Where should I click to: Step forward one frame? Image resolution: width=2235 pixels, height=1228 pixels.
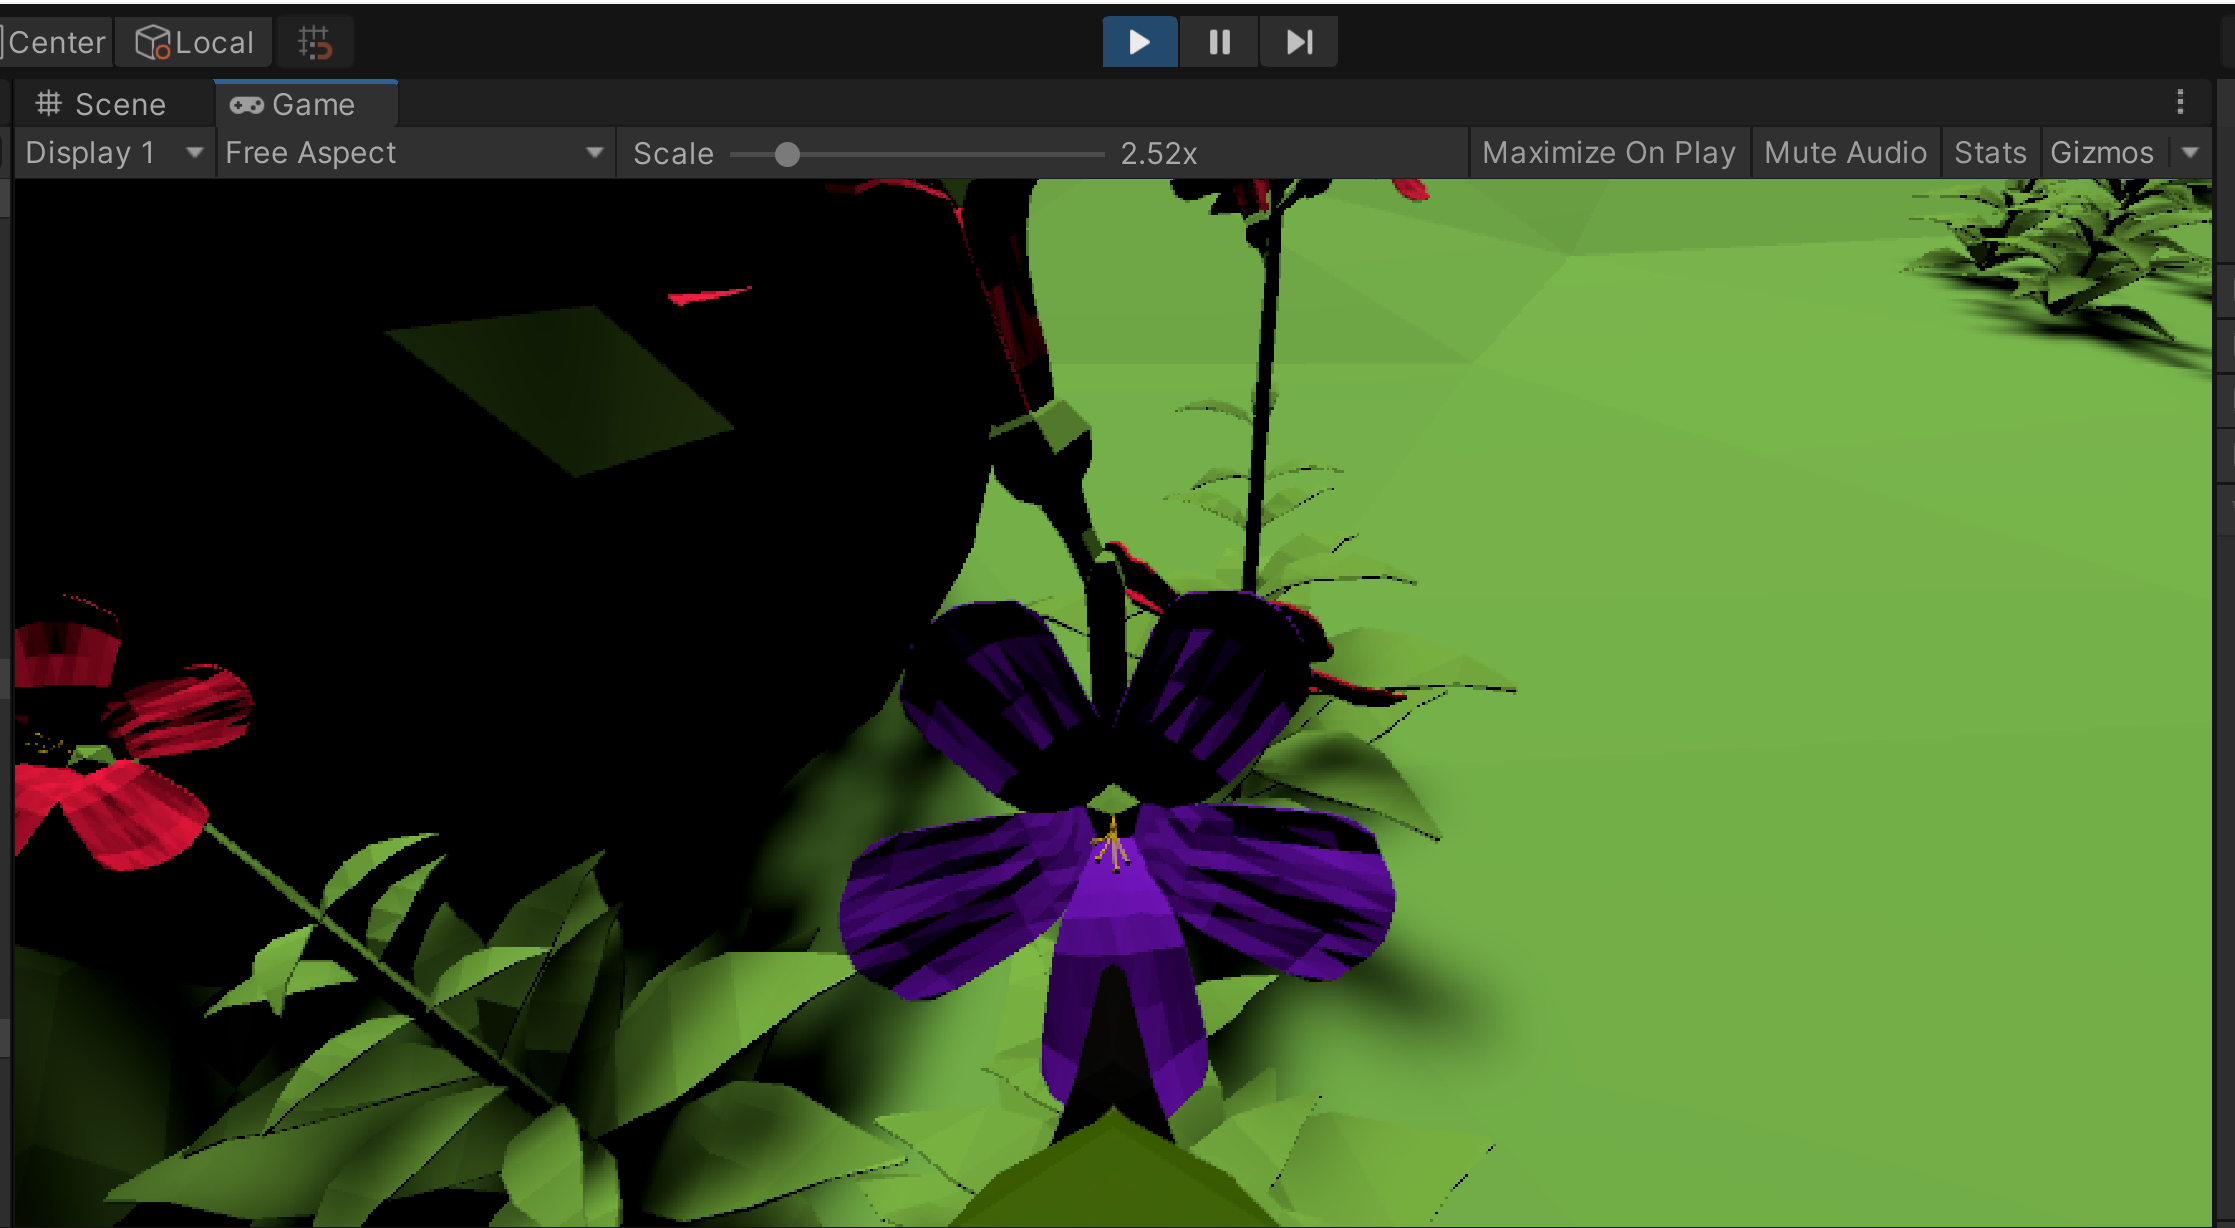point(1297,41)
